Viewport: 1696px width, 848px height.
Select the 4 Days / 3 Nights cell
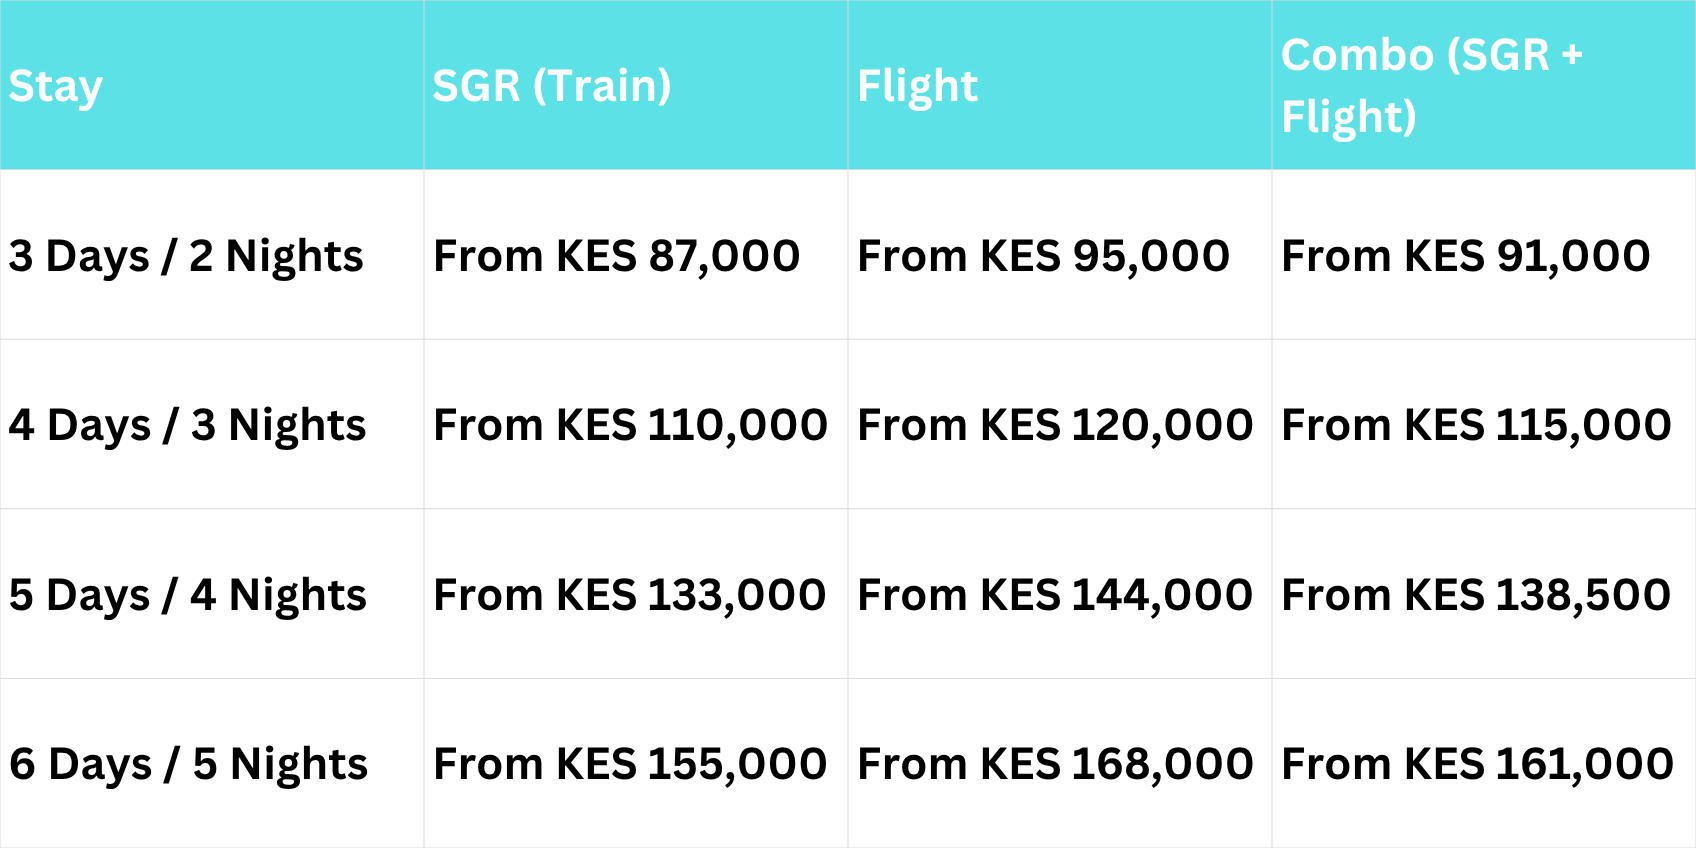[187, 425]
